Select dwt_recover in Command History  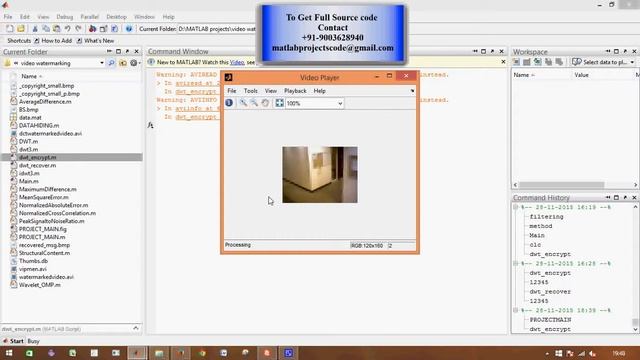[x=550, y=292]
